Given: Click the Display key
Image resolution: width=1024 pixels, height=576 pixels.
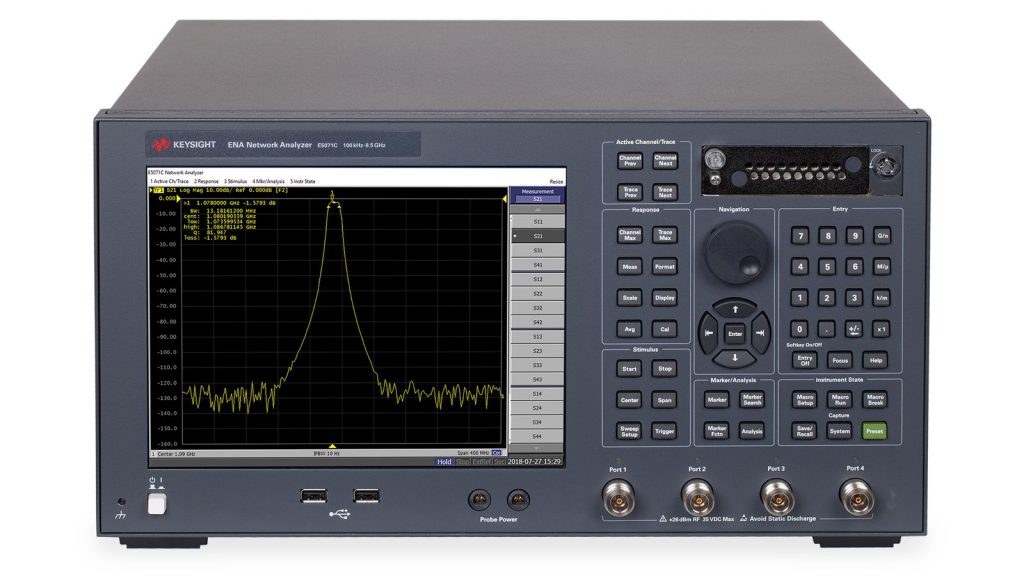Looking at the screenshot, I should click(665, 298).
